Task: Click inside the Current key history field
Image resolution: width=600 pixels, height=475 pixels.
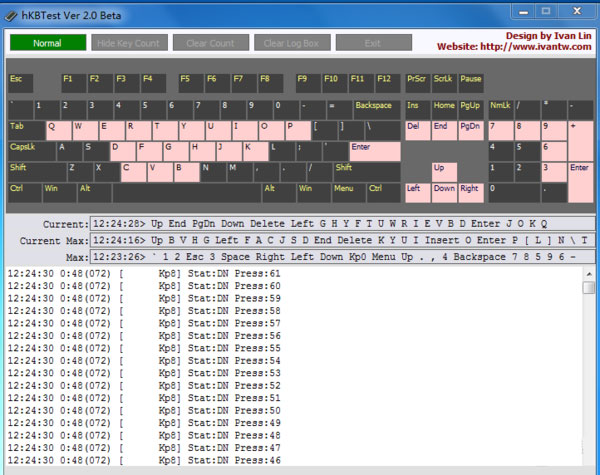Action: click(342, 224)
